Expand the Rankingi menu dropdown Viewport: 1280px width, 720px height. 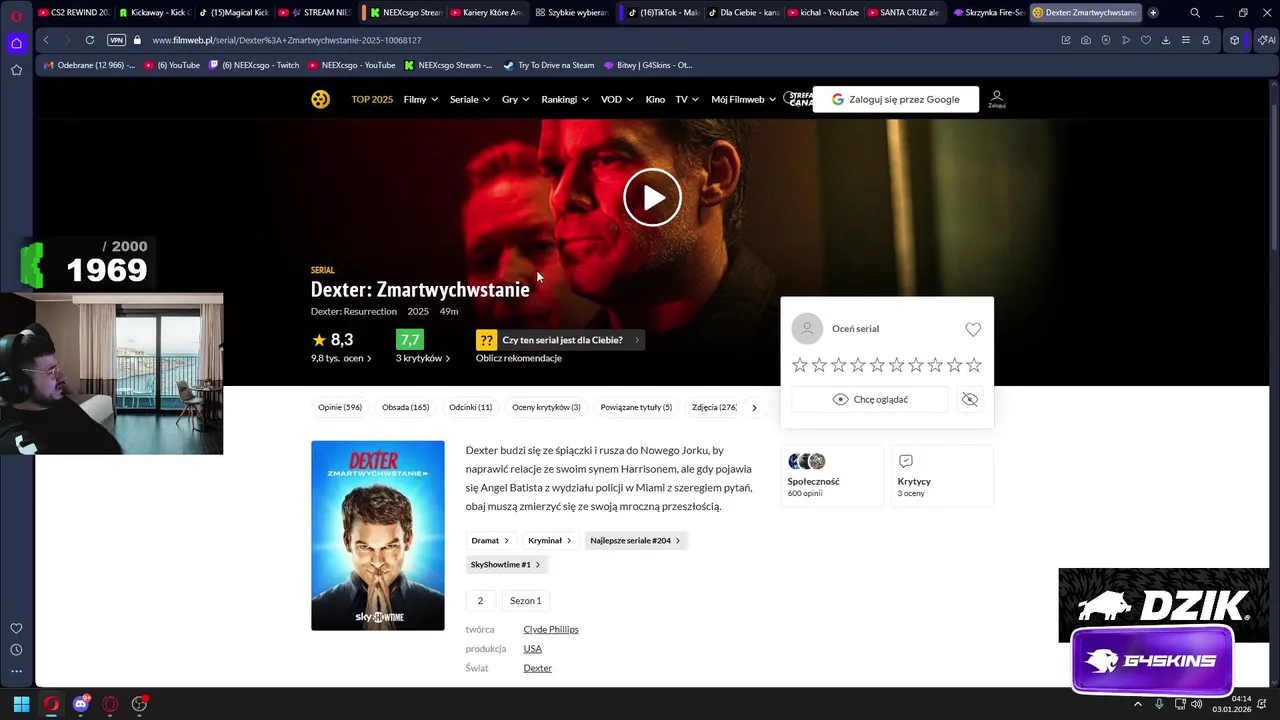(x=565, y=99)
